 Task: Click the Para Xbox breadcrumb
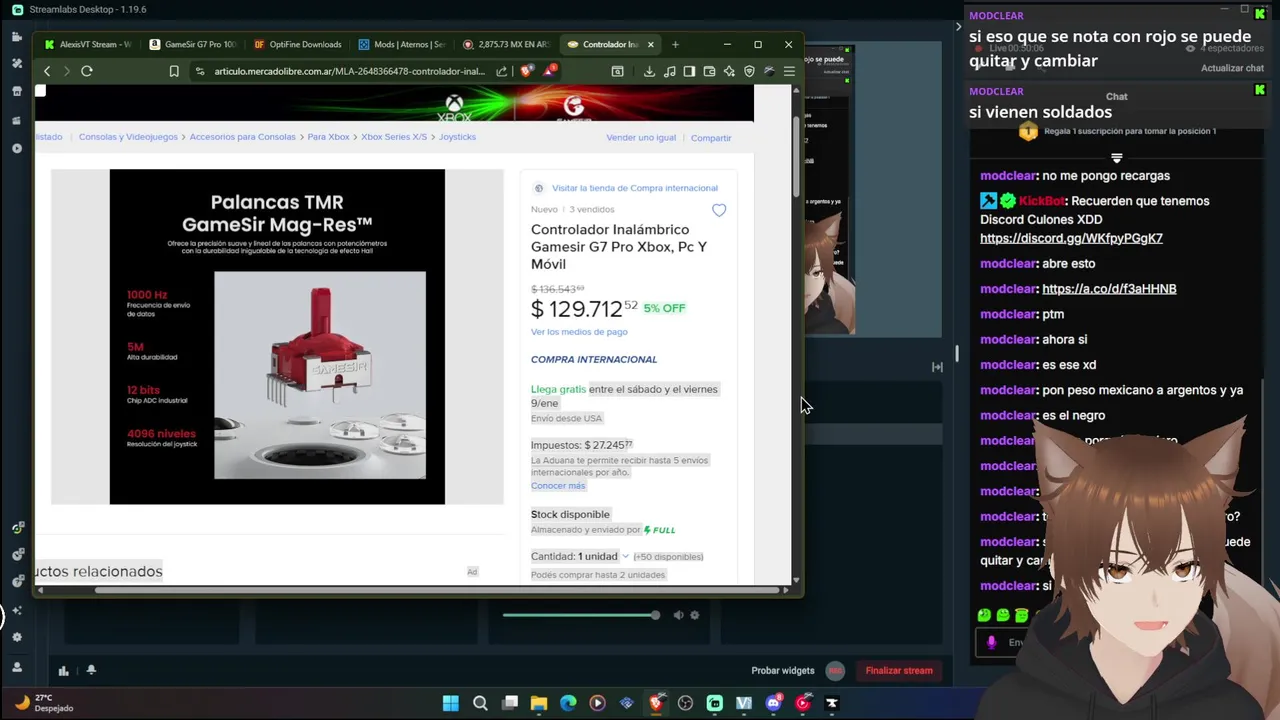328,137
